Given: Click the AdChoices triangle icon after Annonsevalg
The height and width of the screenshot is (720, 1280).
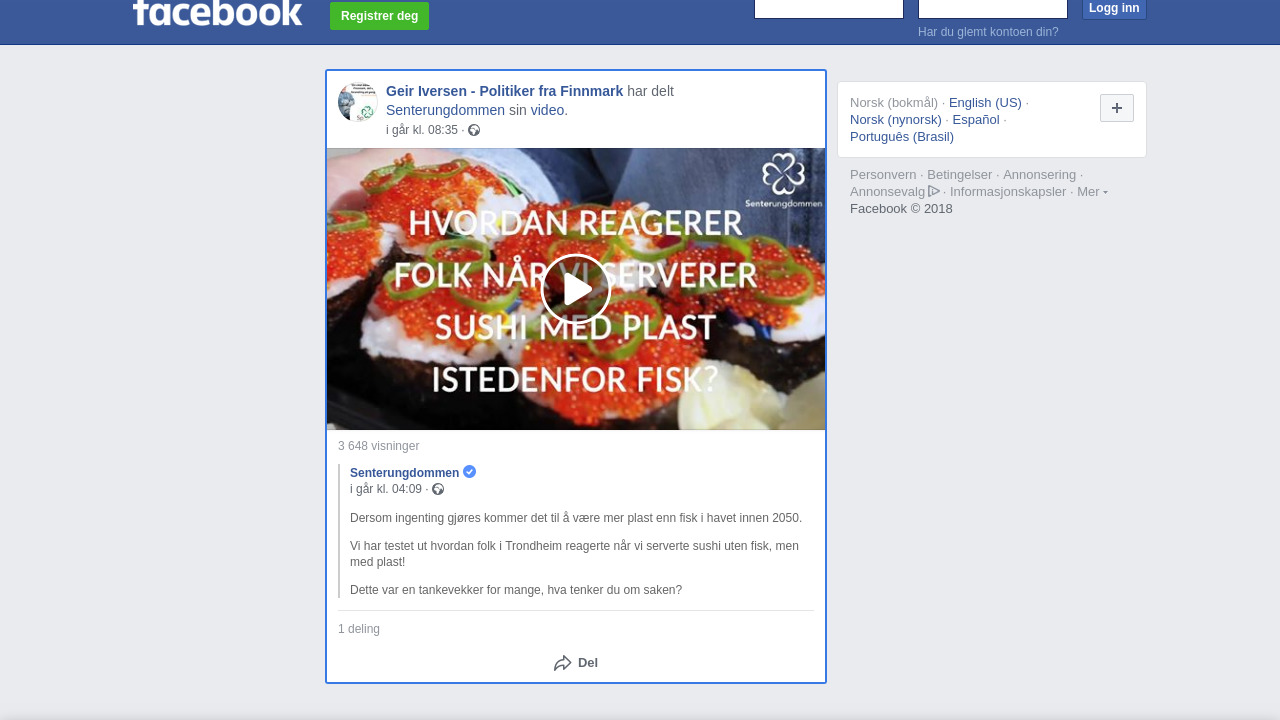Looking at the screenshot, I should (x=934, y=191).
